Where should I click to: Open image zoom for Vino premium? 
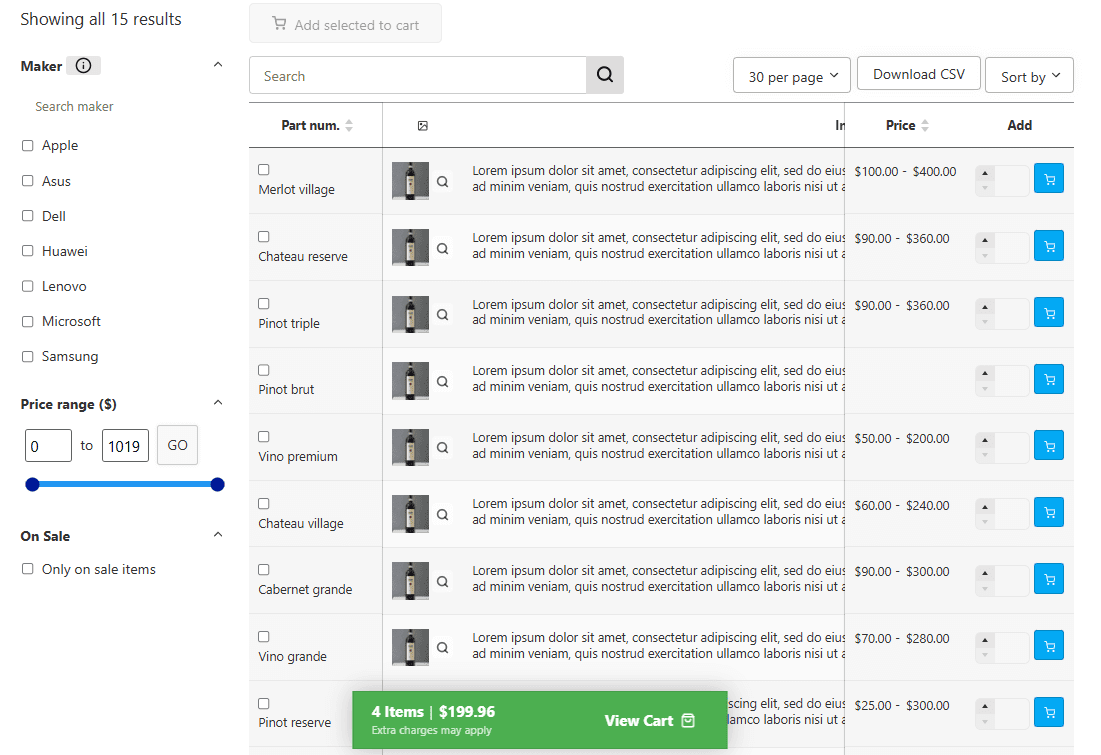(443, 448)
